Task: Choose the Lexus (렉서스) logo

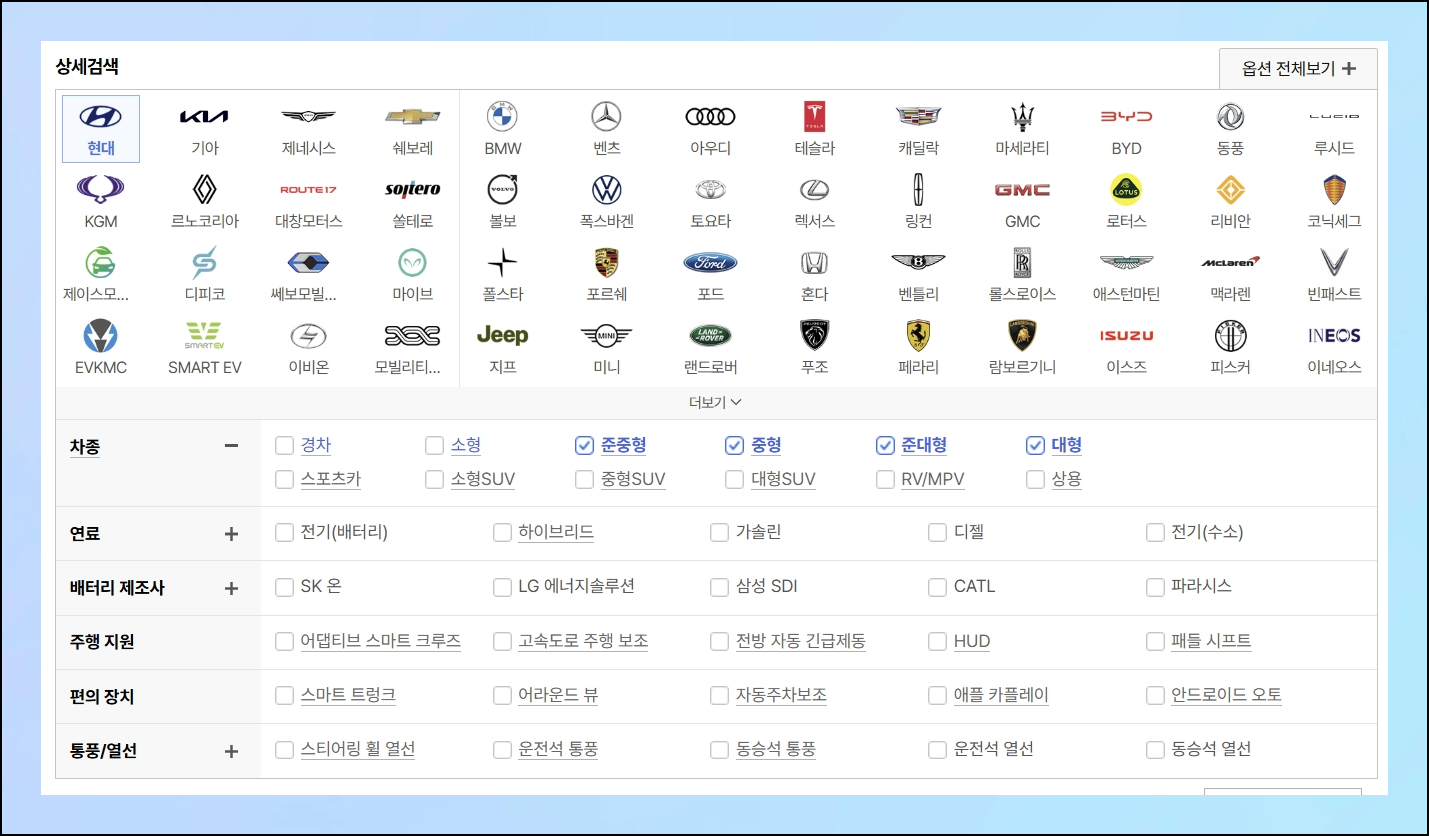Action: point(814,189)
